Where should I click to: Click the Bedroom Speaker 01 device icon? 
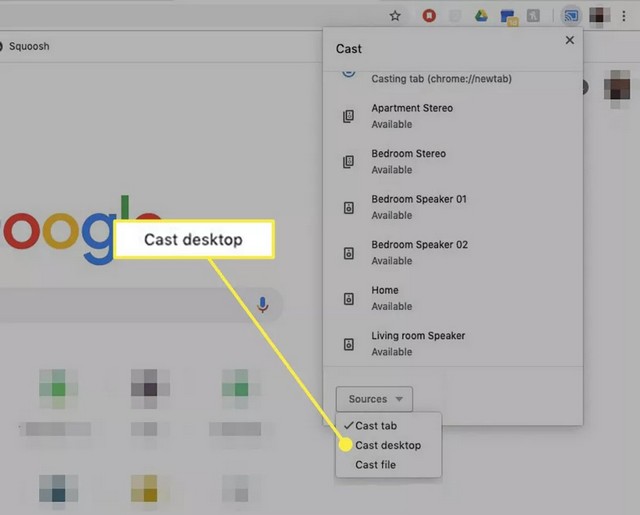tap(349, 207)
